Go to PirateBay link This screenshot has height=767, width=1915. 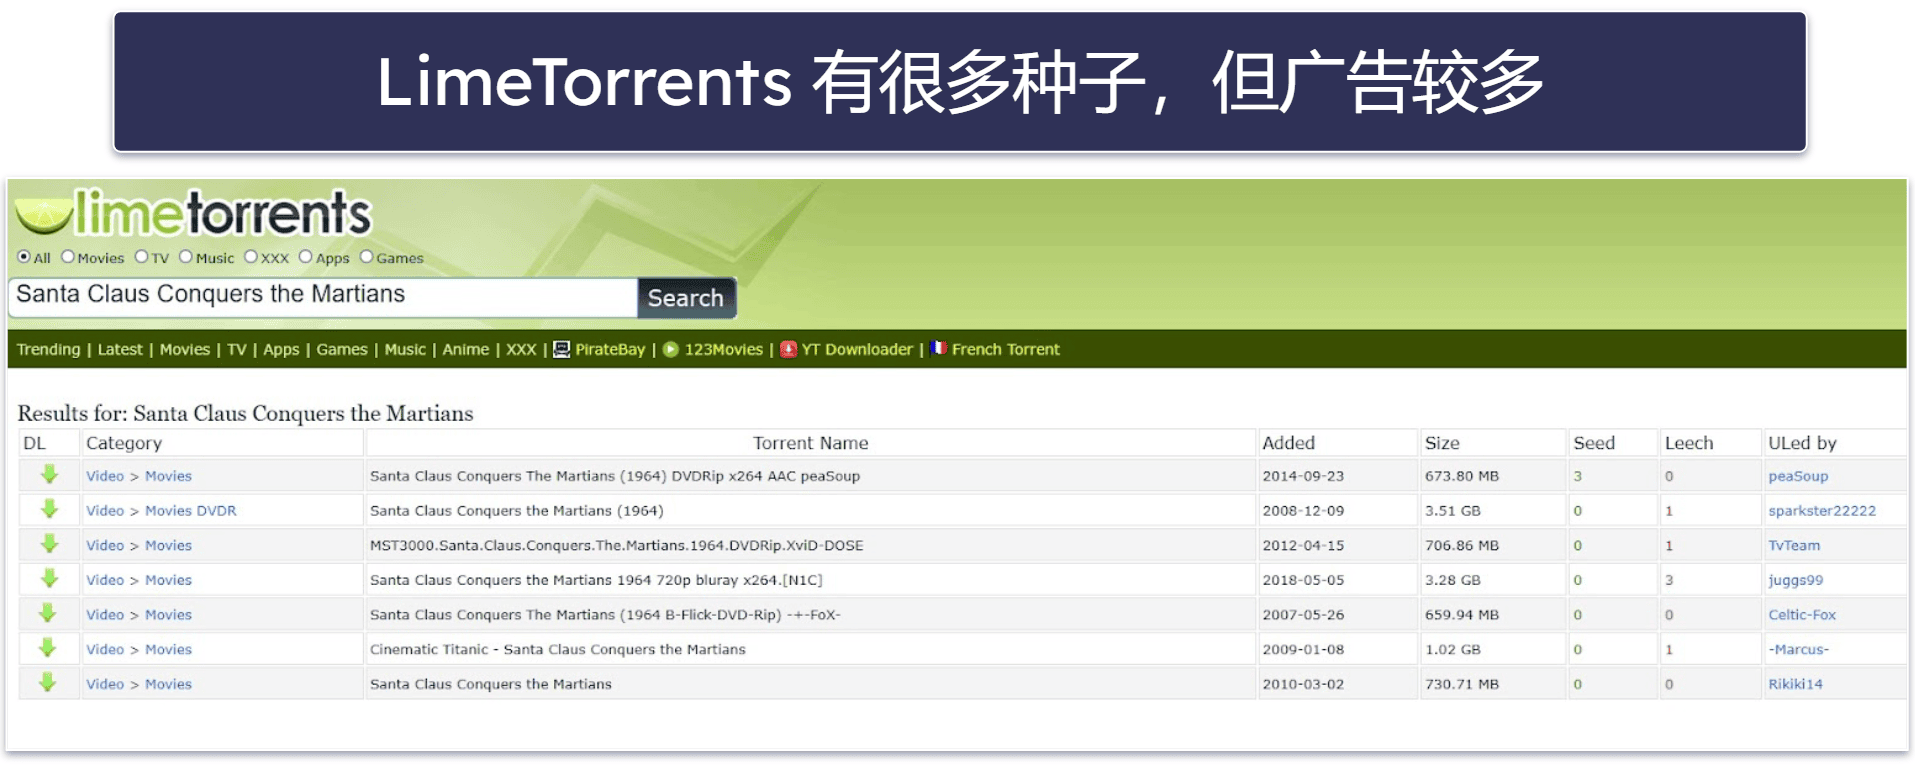point(610,349)
